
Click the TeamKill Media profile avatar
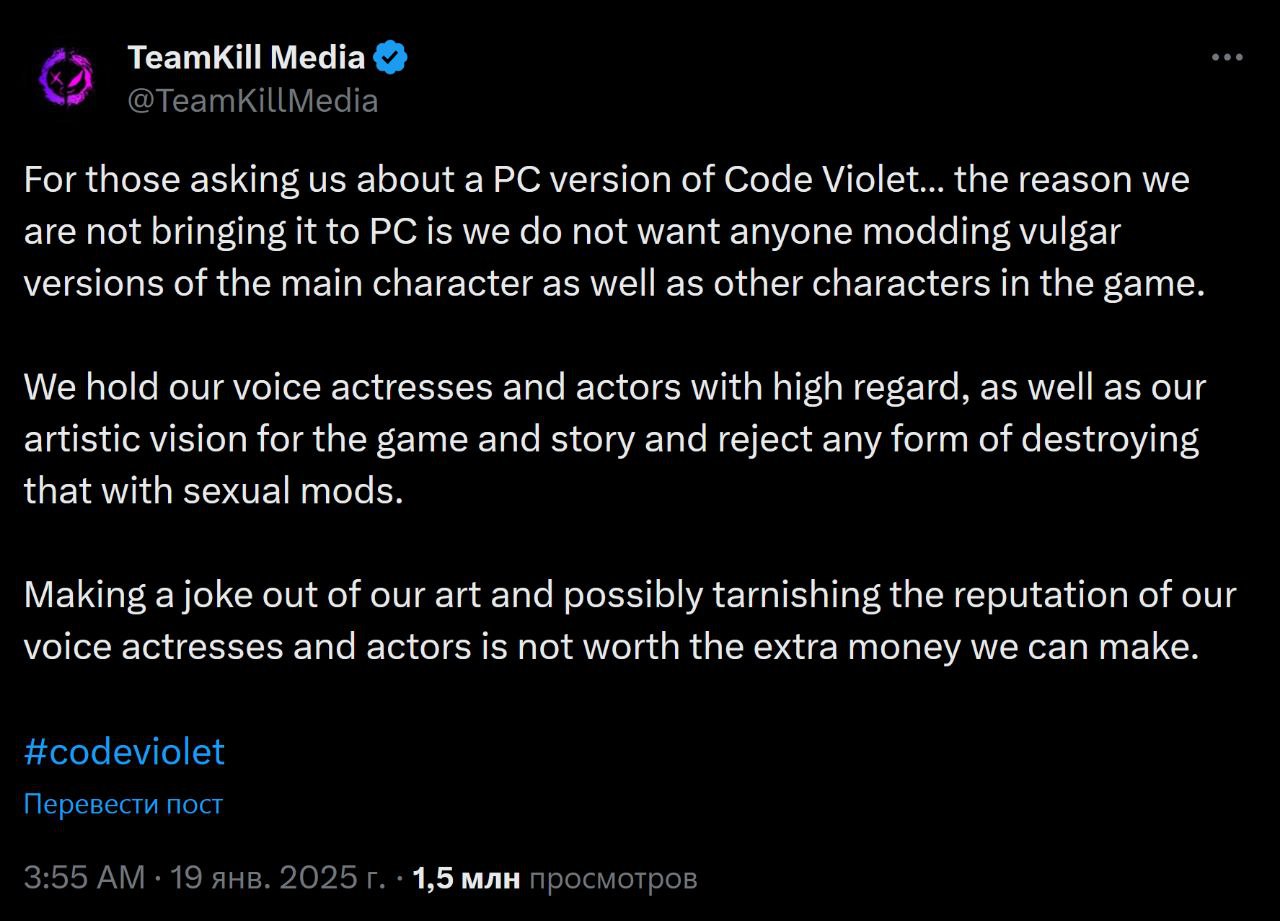pyautogui.click(x=66, y=77)
